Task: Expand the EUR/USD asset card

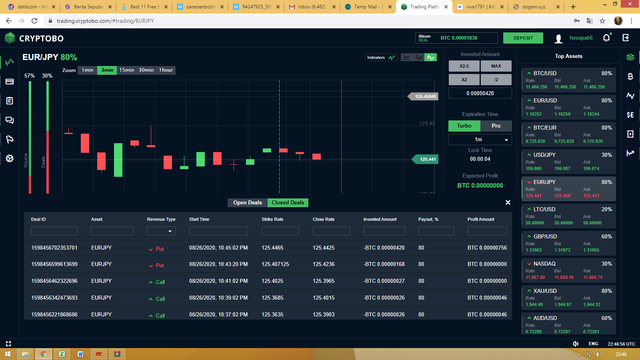Action: pyautogui.click(x=568, y=107)
